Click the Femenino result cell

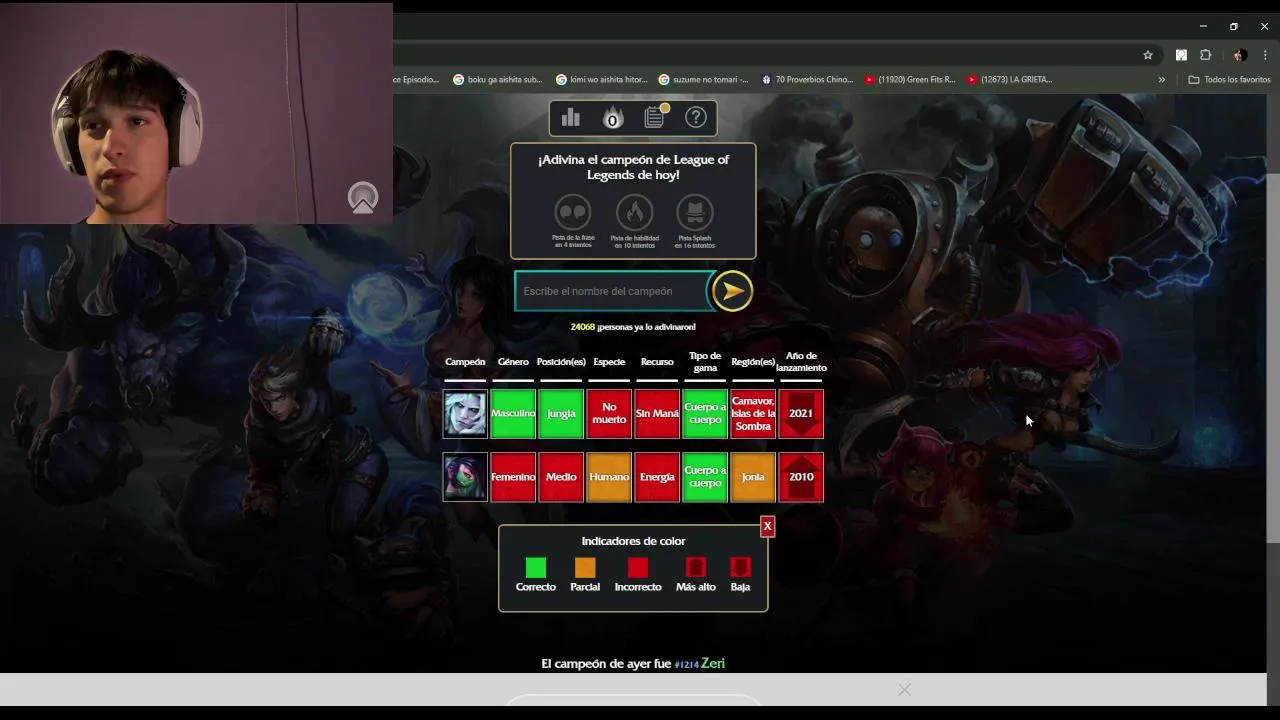(x=513, y=477)
